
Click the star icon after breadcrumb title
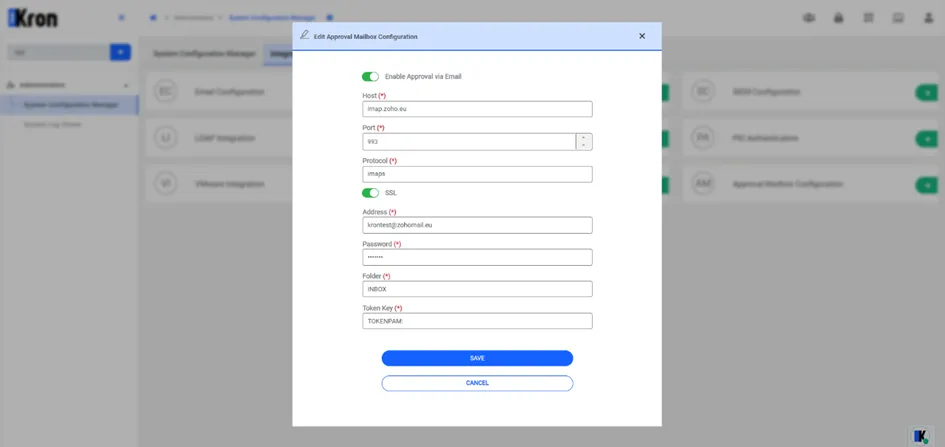tap(329, 18)
